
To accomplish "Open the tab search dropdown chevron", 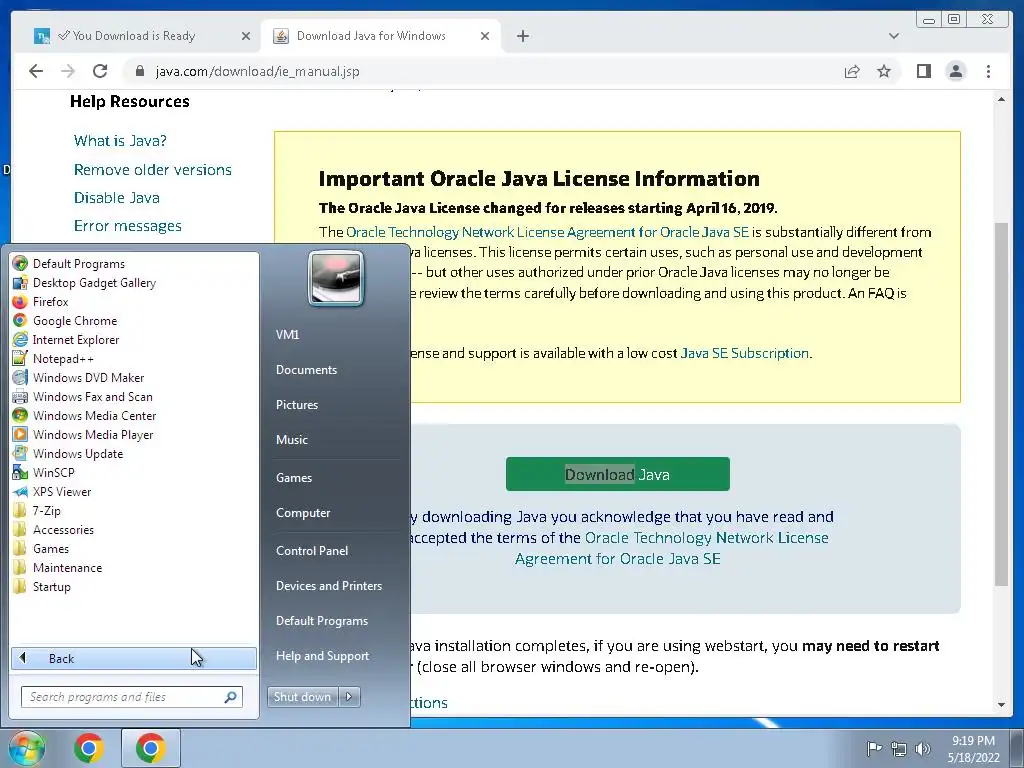I will tap(894, 36).
